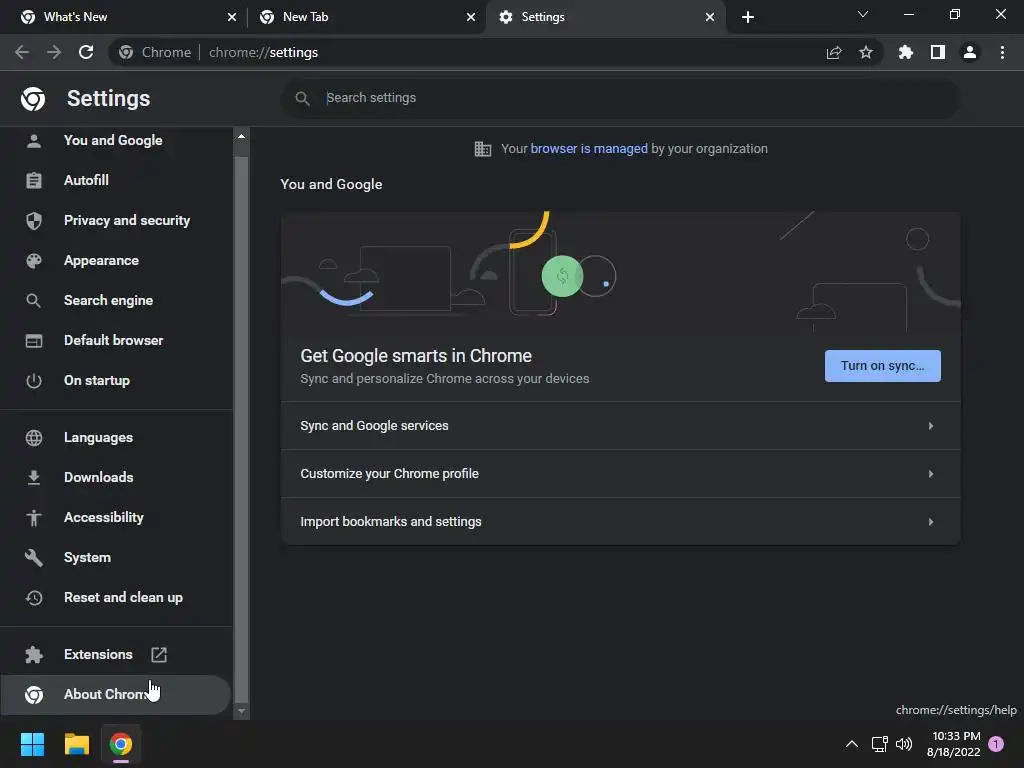
Task: Click the About Chrome logo icon
Action: click(x=34, y=695)
